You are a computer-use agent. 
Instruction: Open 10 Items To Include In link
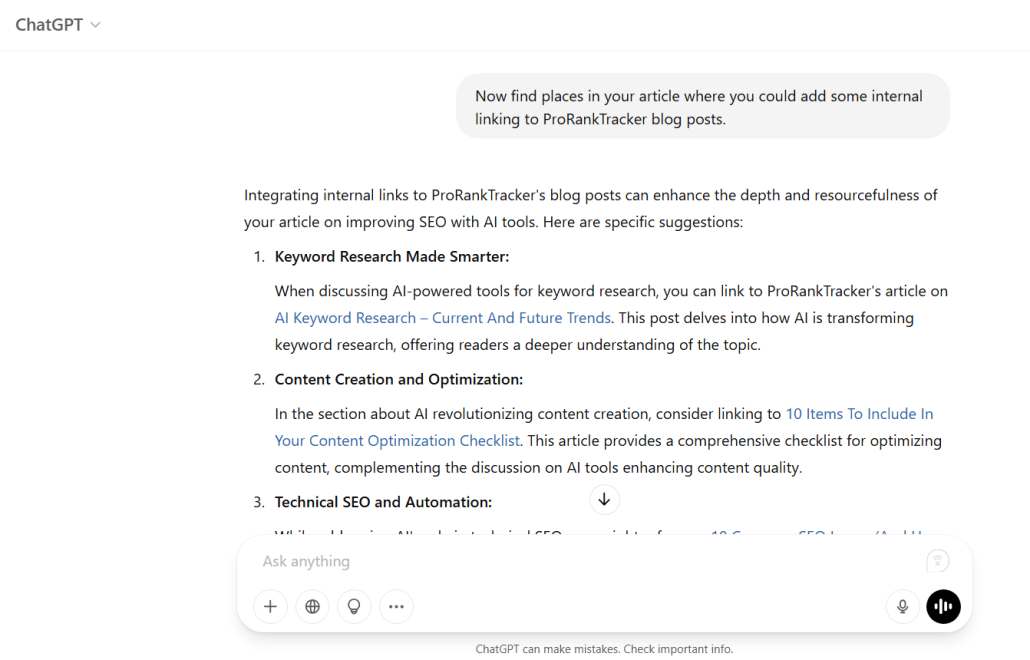point(859,414)
